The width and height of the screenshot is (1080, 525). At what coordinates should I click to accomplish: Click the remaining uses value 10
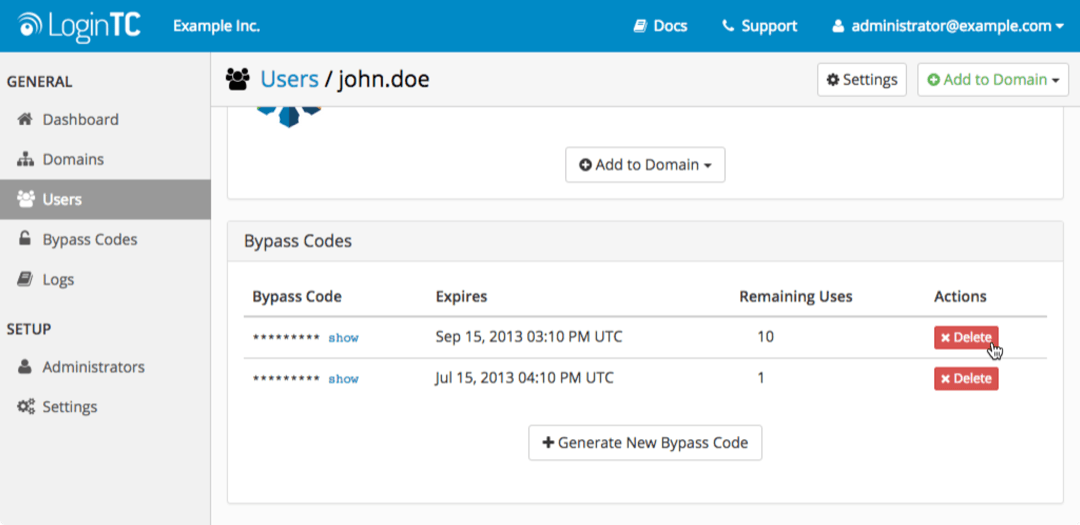pyautogui.click(x=765, y=337)
